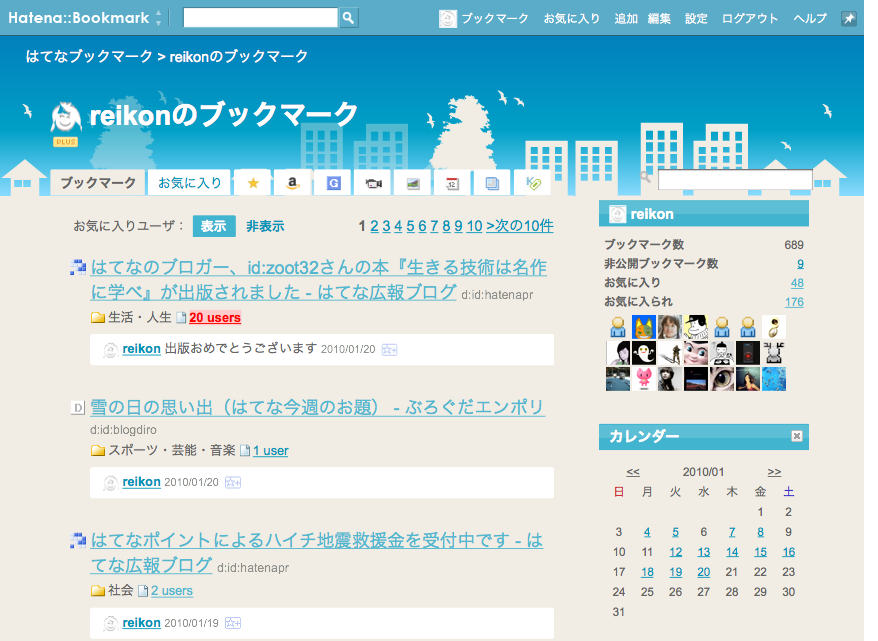Click 追加 in top navigation
The width and height of the screenshot is (878, 641).
point(626,18)
